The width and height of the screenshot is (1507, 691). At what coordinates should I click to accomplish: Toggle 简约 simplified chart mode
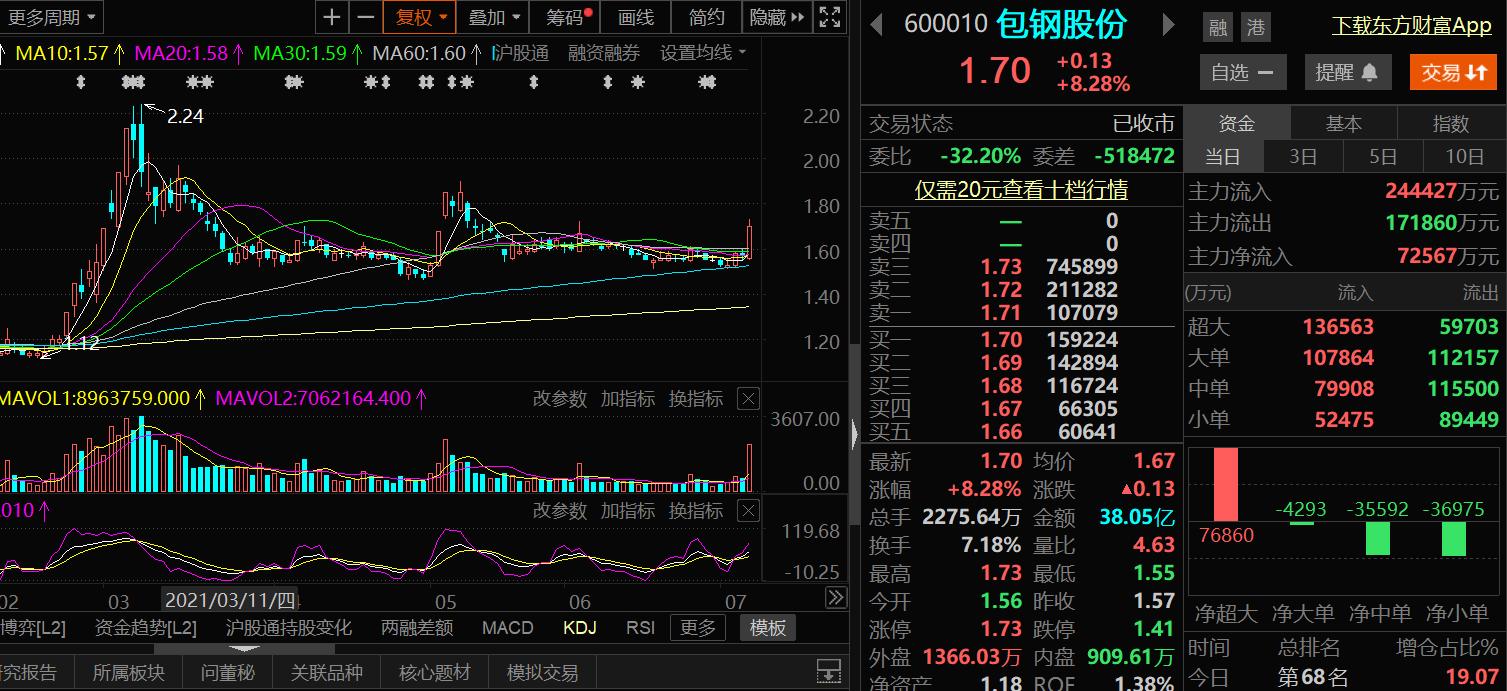point(705,17)
